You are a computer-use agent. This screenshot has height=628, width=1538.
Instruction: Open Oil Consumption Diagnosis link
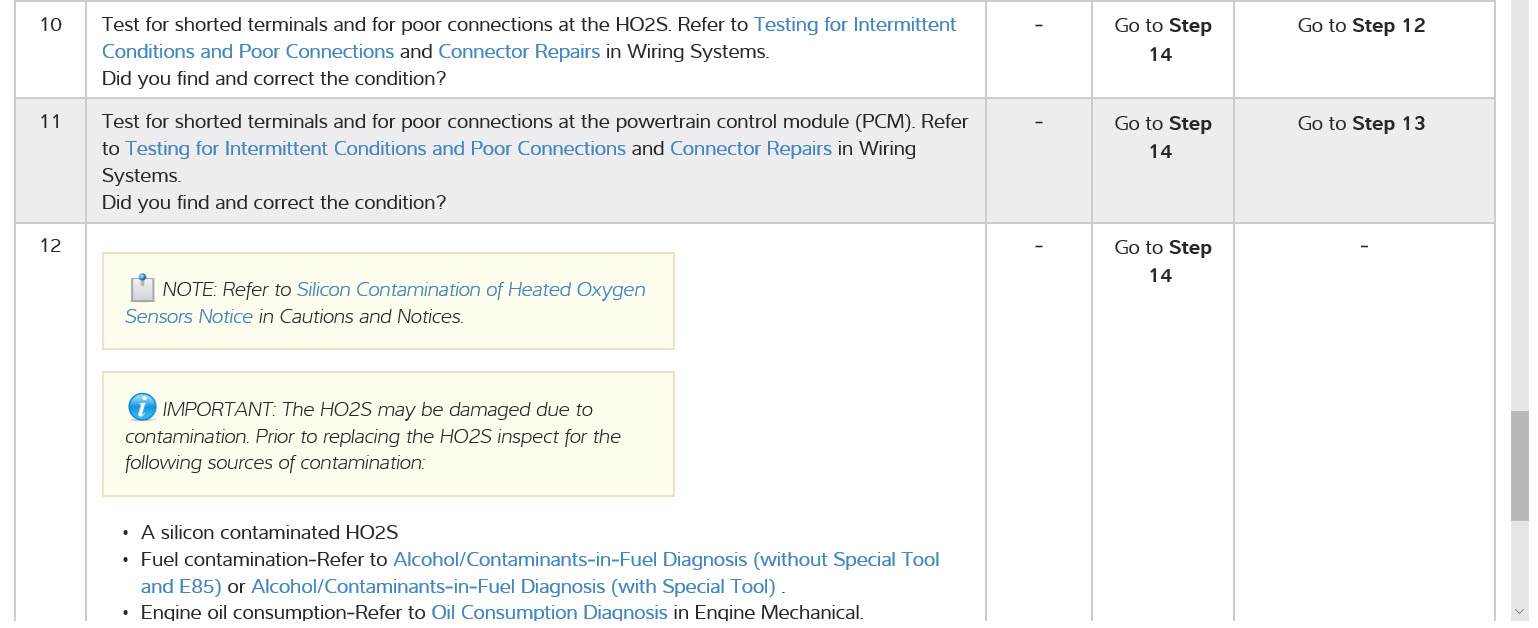(549, 612)
